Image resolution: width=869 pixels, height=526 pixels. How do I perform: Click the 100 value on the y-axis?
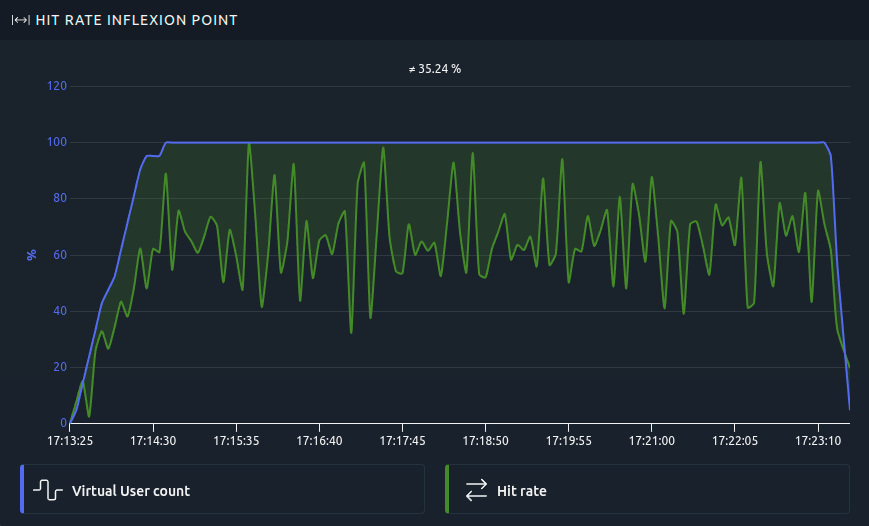pyautogui.click(x=57, y=142)
